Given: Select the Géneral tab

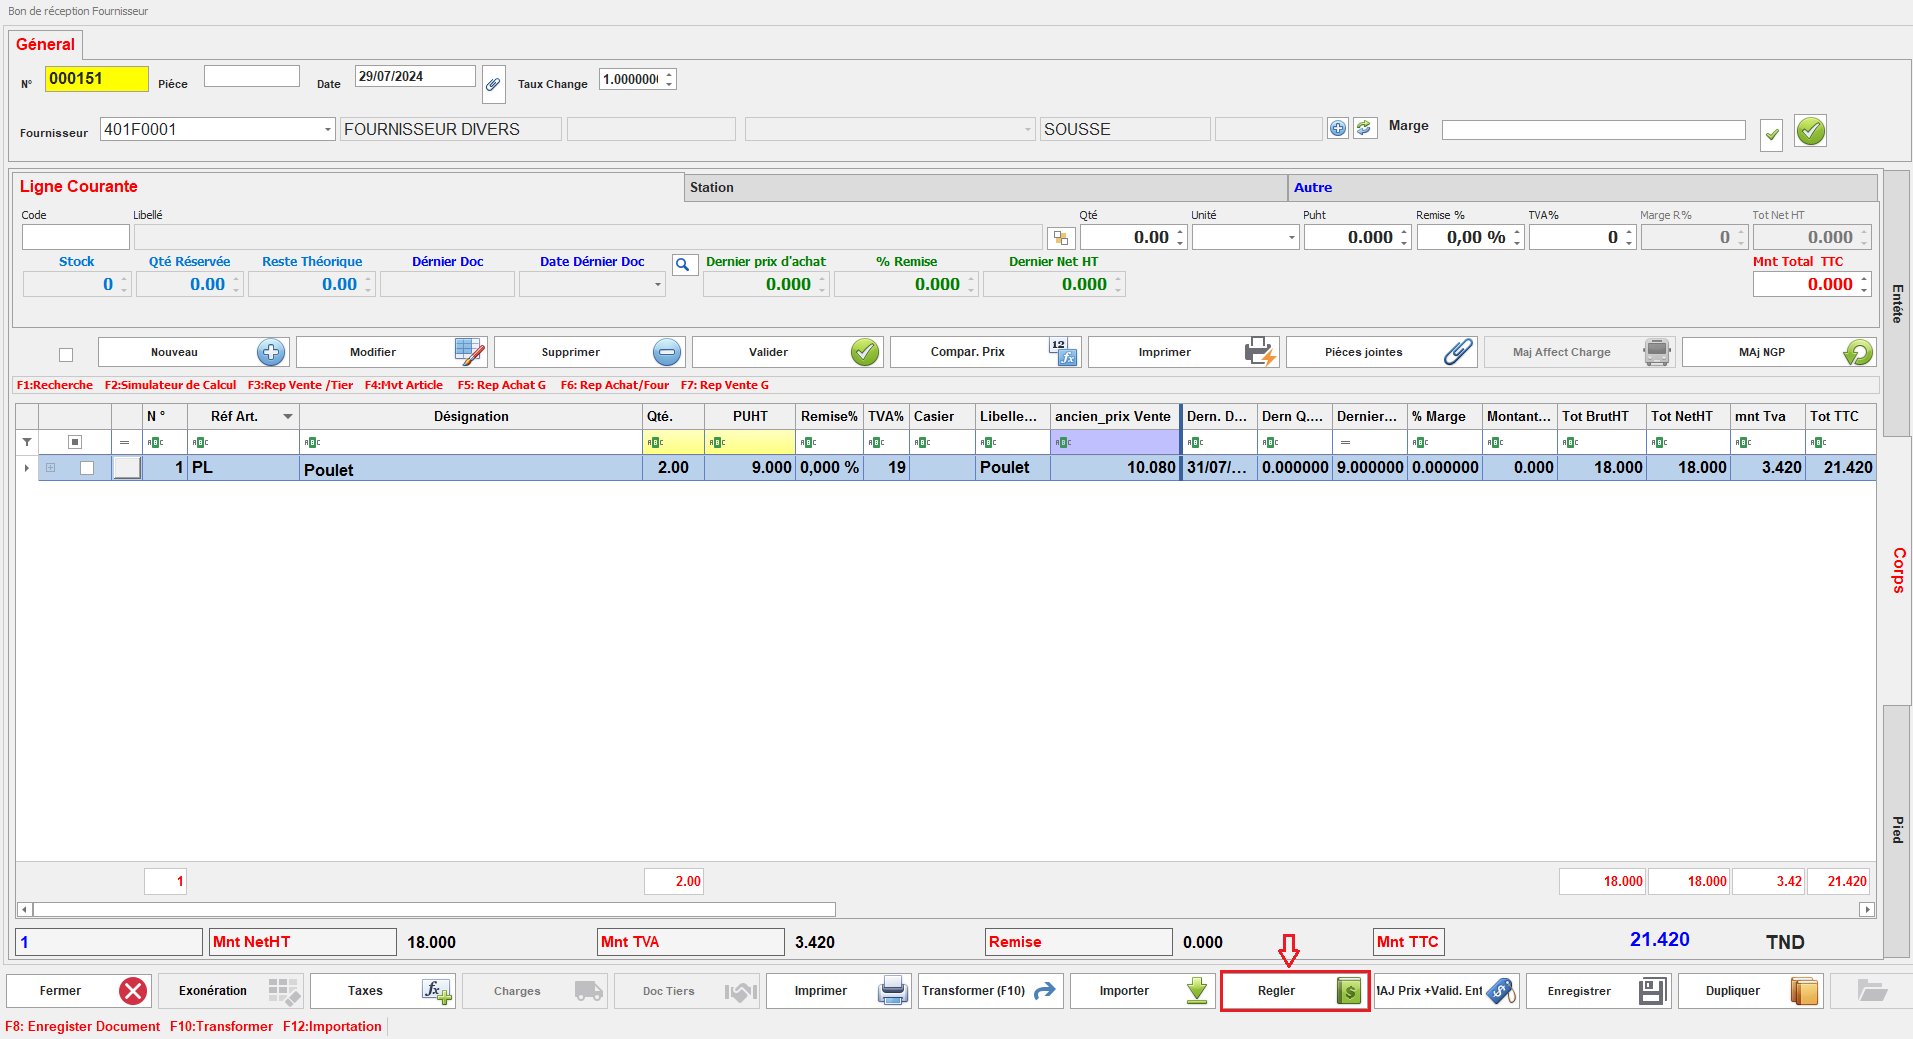Looking at the screenshot, I should click(46, 44).
